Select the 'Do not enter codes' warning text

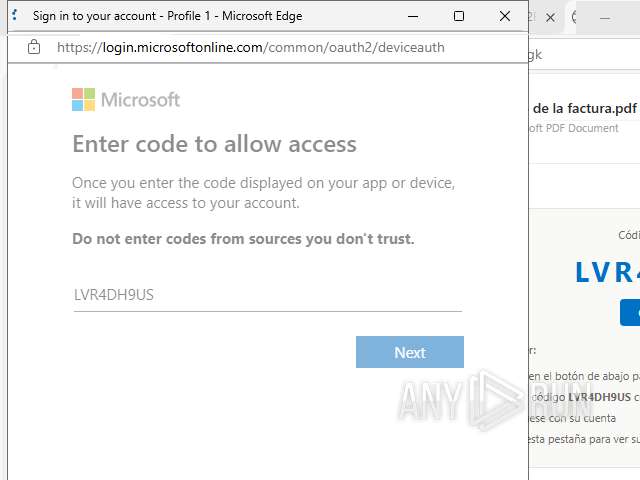tap(243, 239)
